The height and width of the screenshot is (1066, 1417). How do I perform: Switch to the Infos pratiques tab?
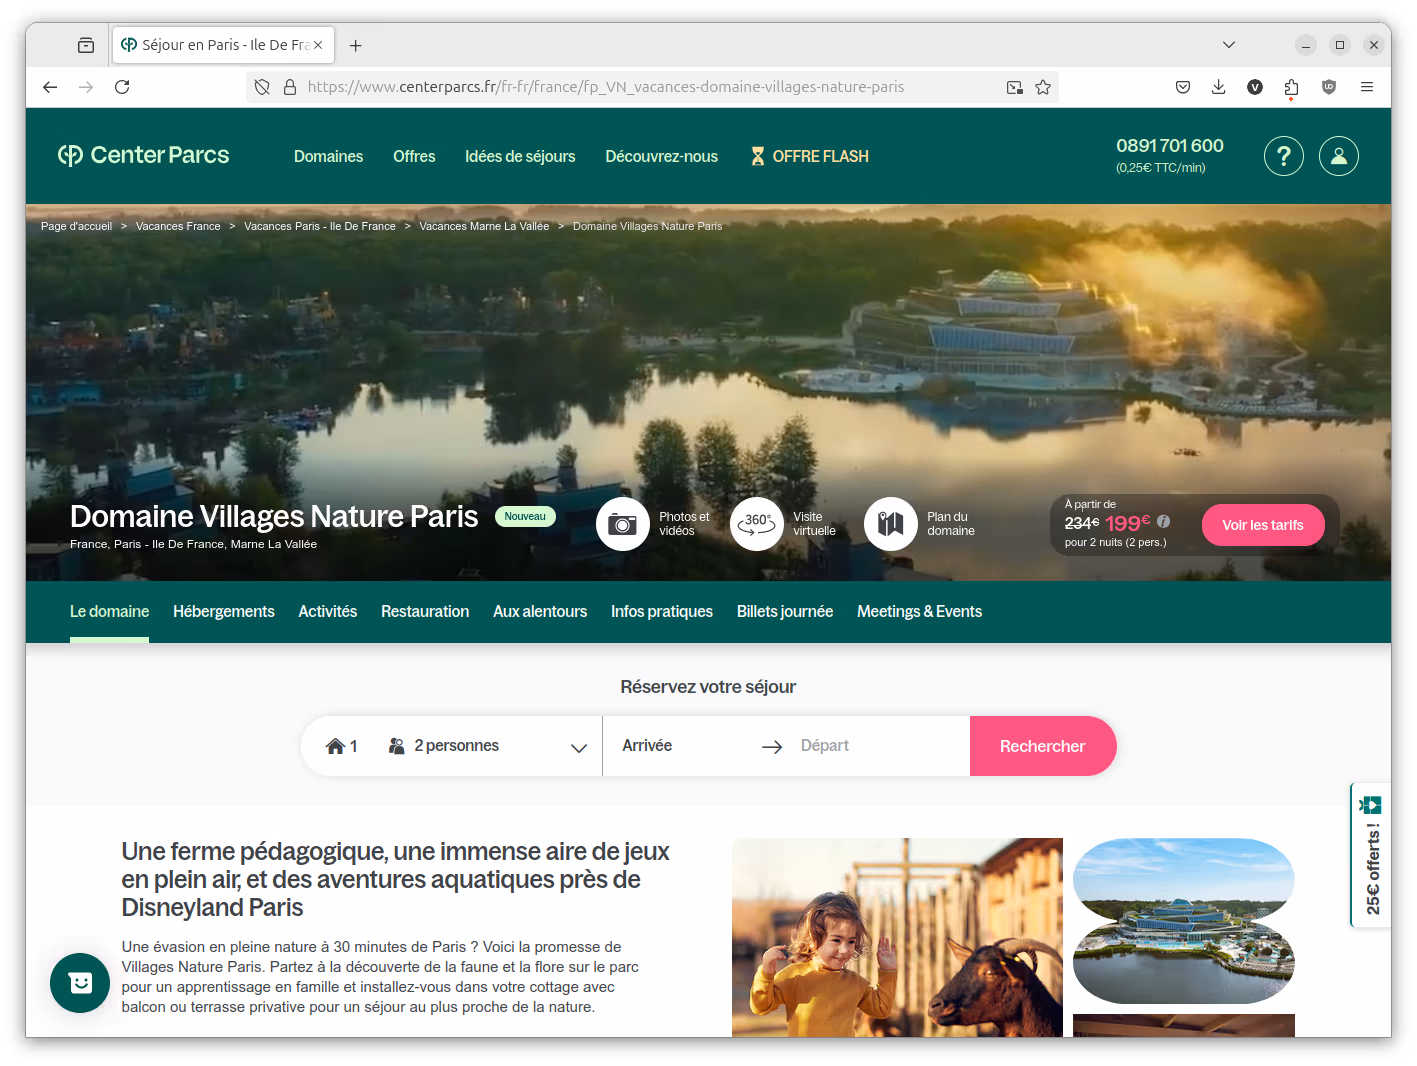coord(662,611)
